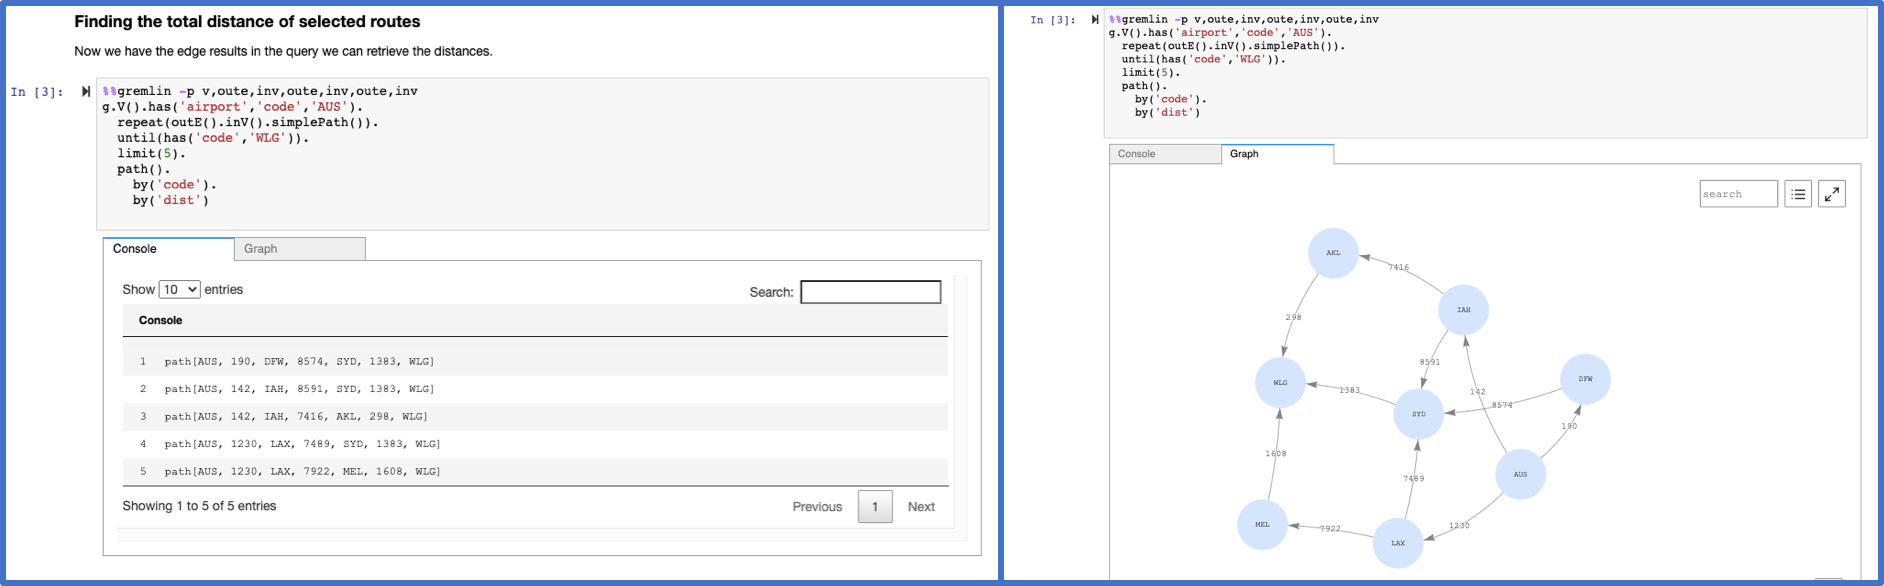Select the Console tab in the right panel

click(1165, 154)
